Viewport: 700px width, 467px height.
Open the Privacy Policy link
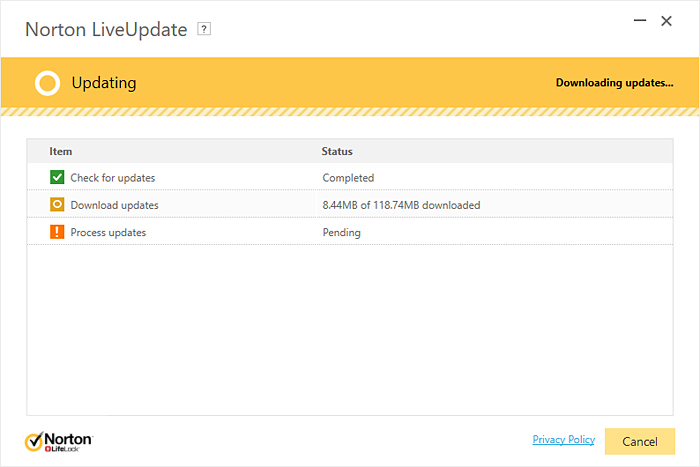click(x=563, y=440)
